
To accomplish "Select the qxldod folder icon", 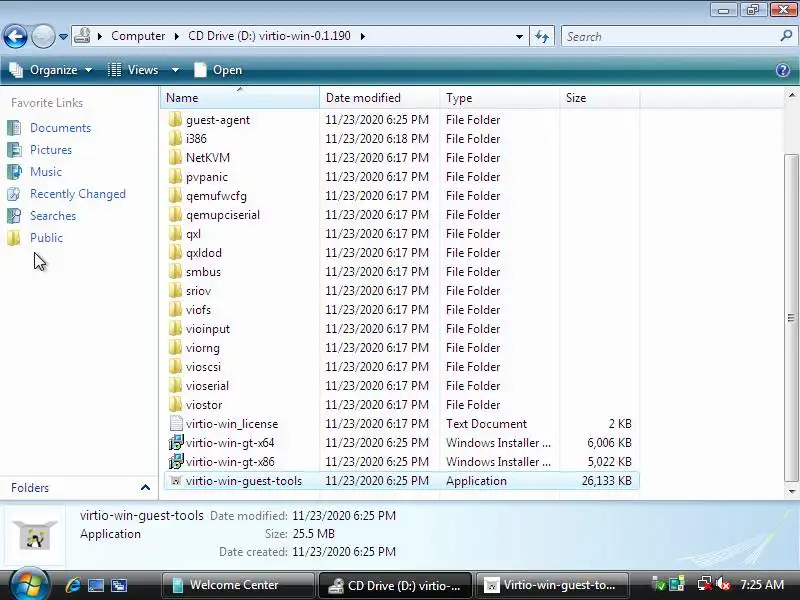I will (175, 253).
